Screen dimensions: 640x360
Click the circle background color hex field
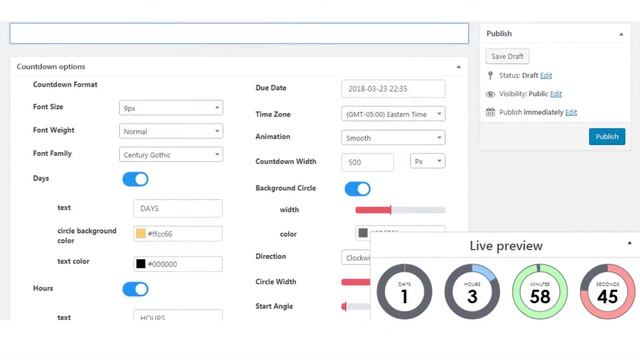click(x=178, y=233)
